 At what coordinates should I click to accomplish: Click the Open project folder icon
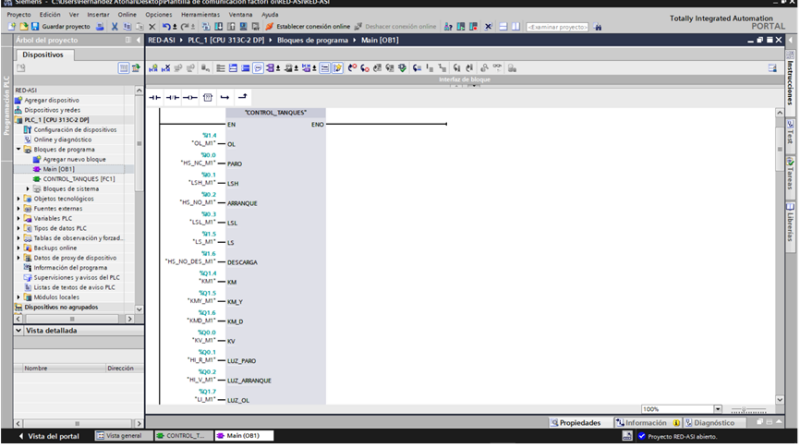[x=23, y=27]
